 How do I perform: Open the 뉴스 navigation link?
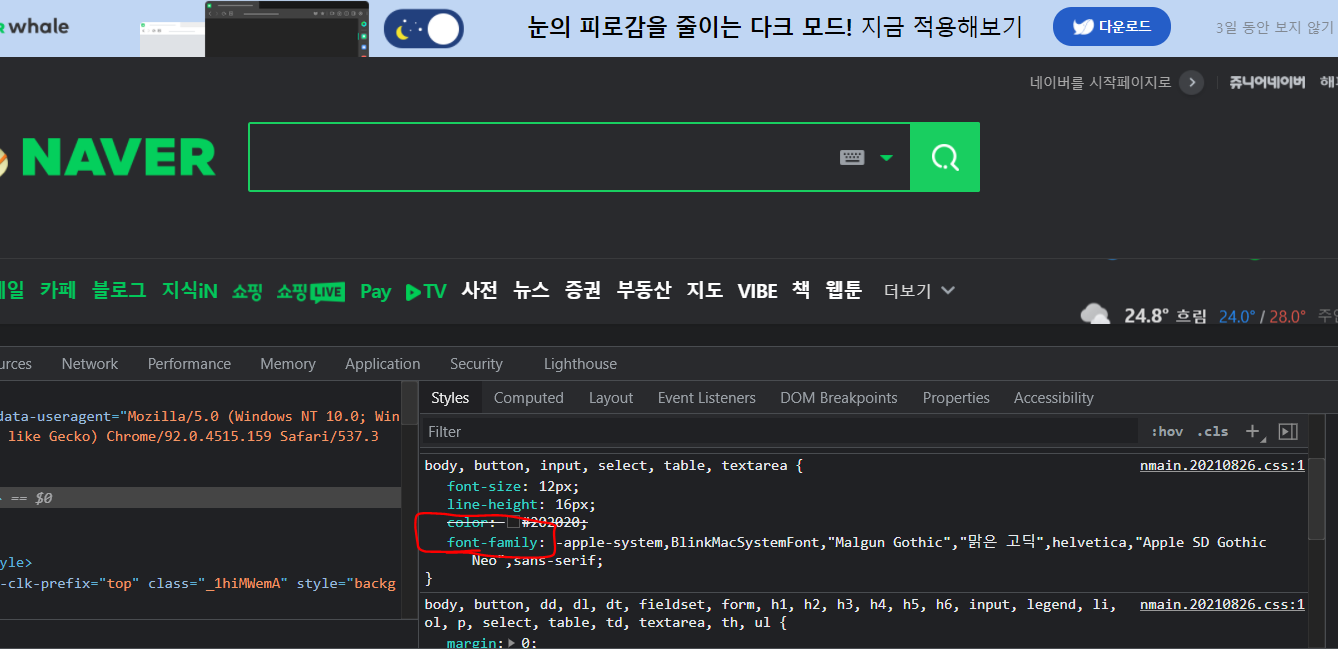pyautogui.click(x=531, y=290)
